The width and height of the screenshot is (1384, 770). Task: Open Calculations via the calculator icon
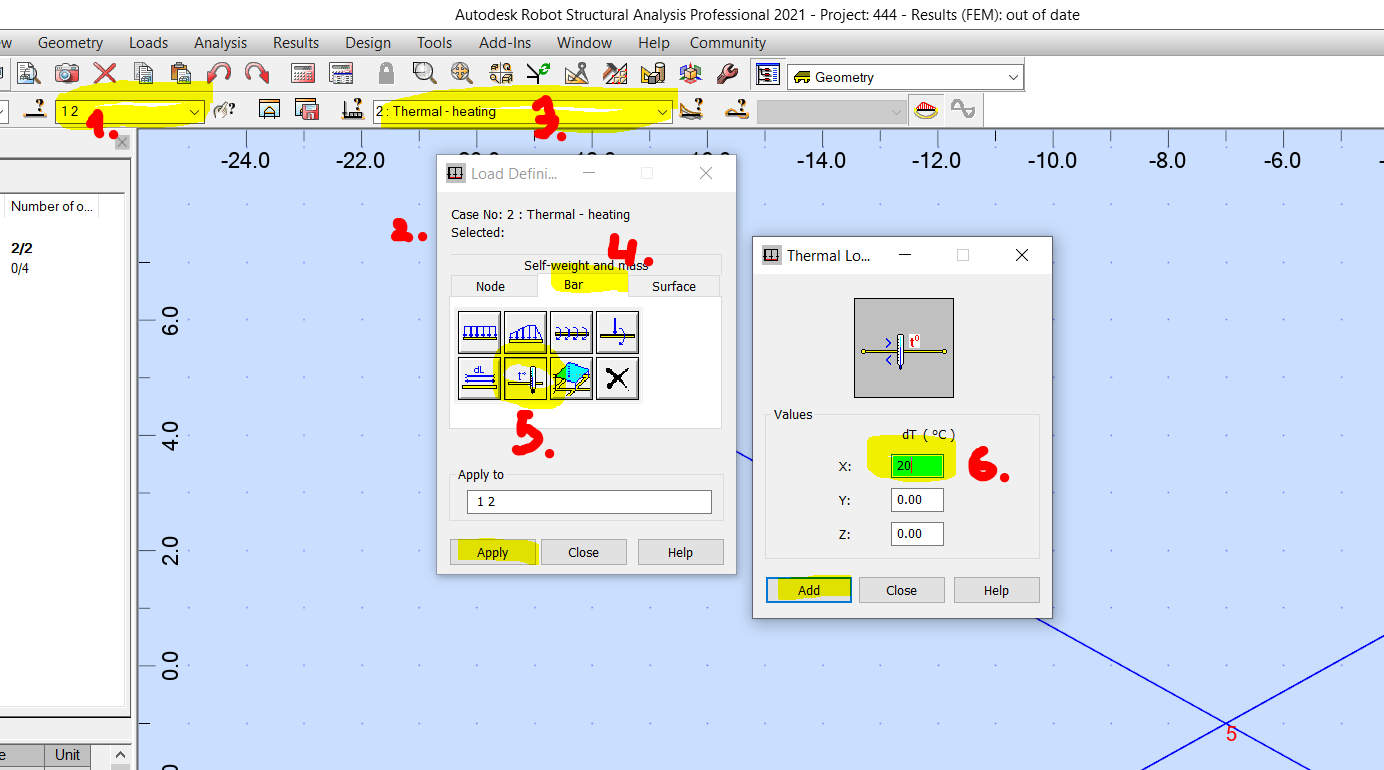click(x=301, y=73)
